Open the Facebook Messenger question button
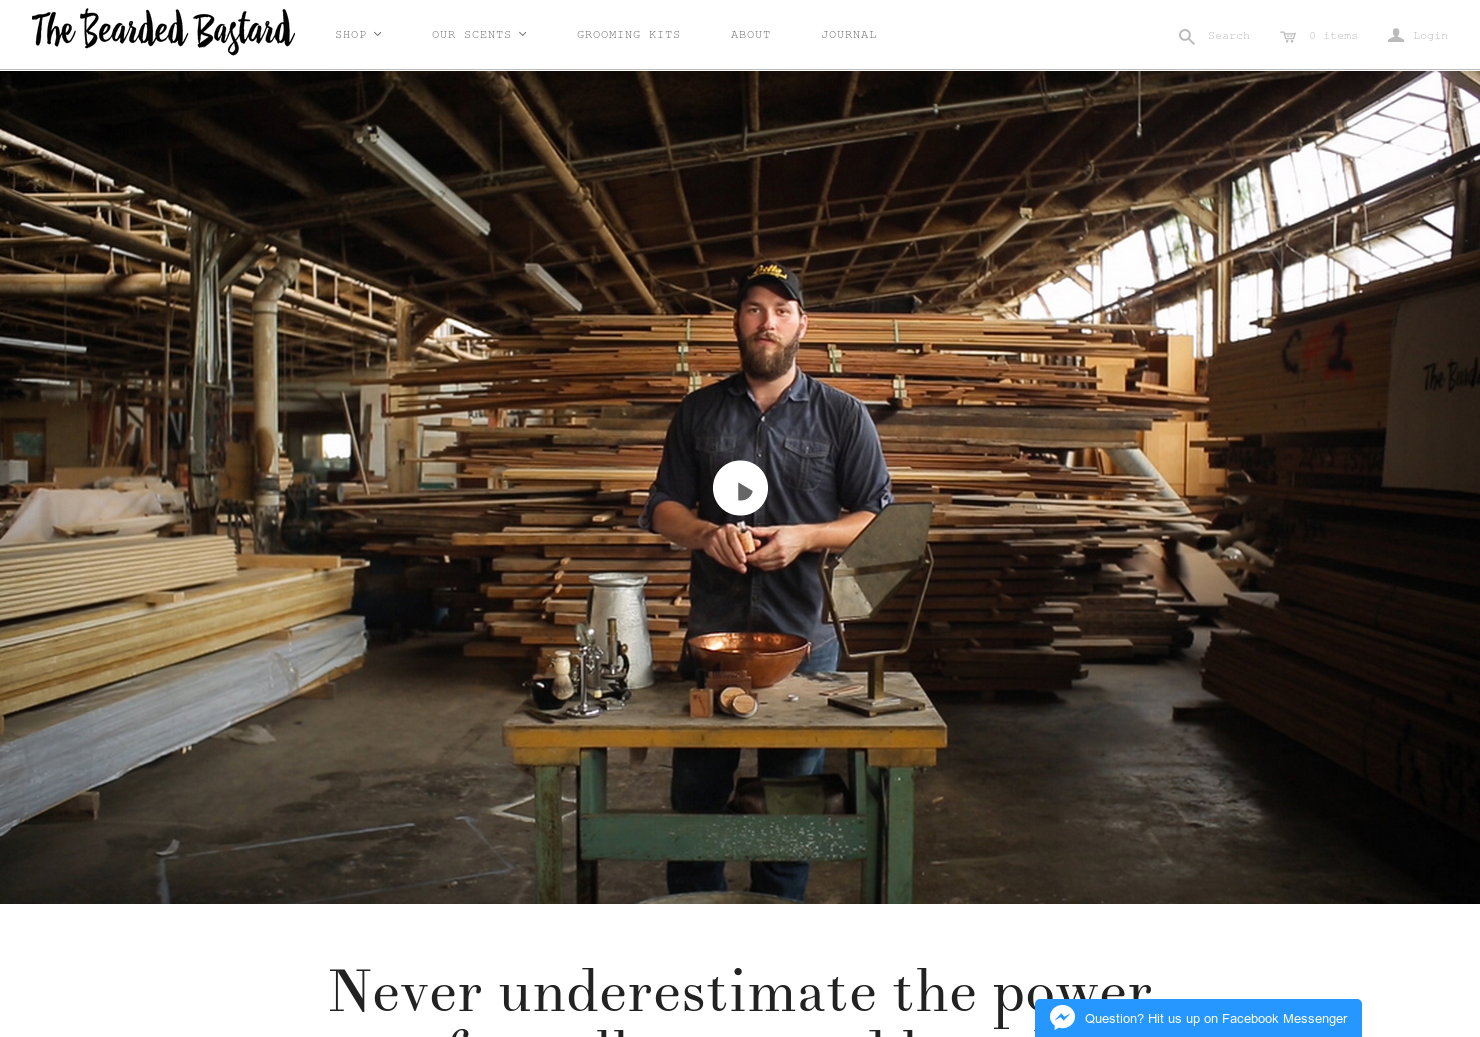Screen dimensions: 1480x1037 1198,1018
